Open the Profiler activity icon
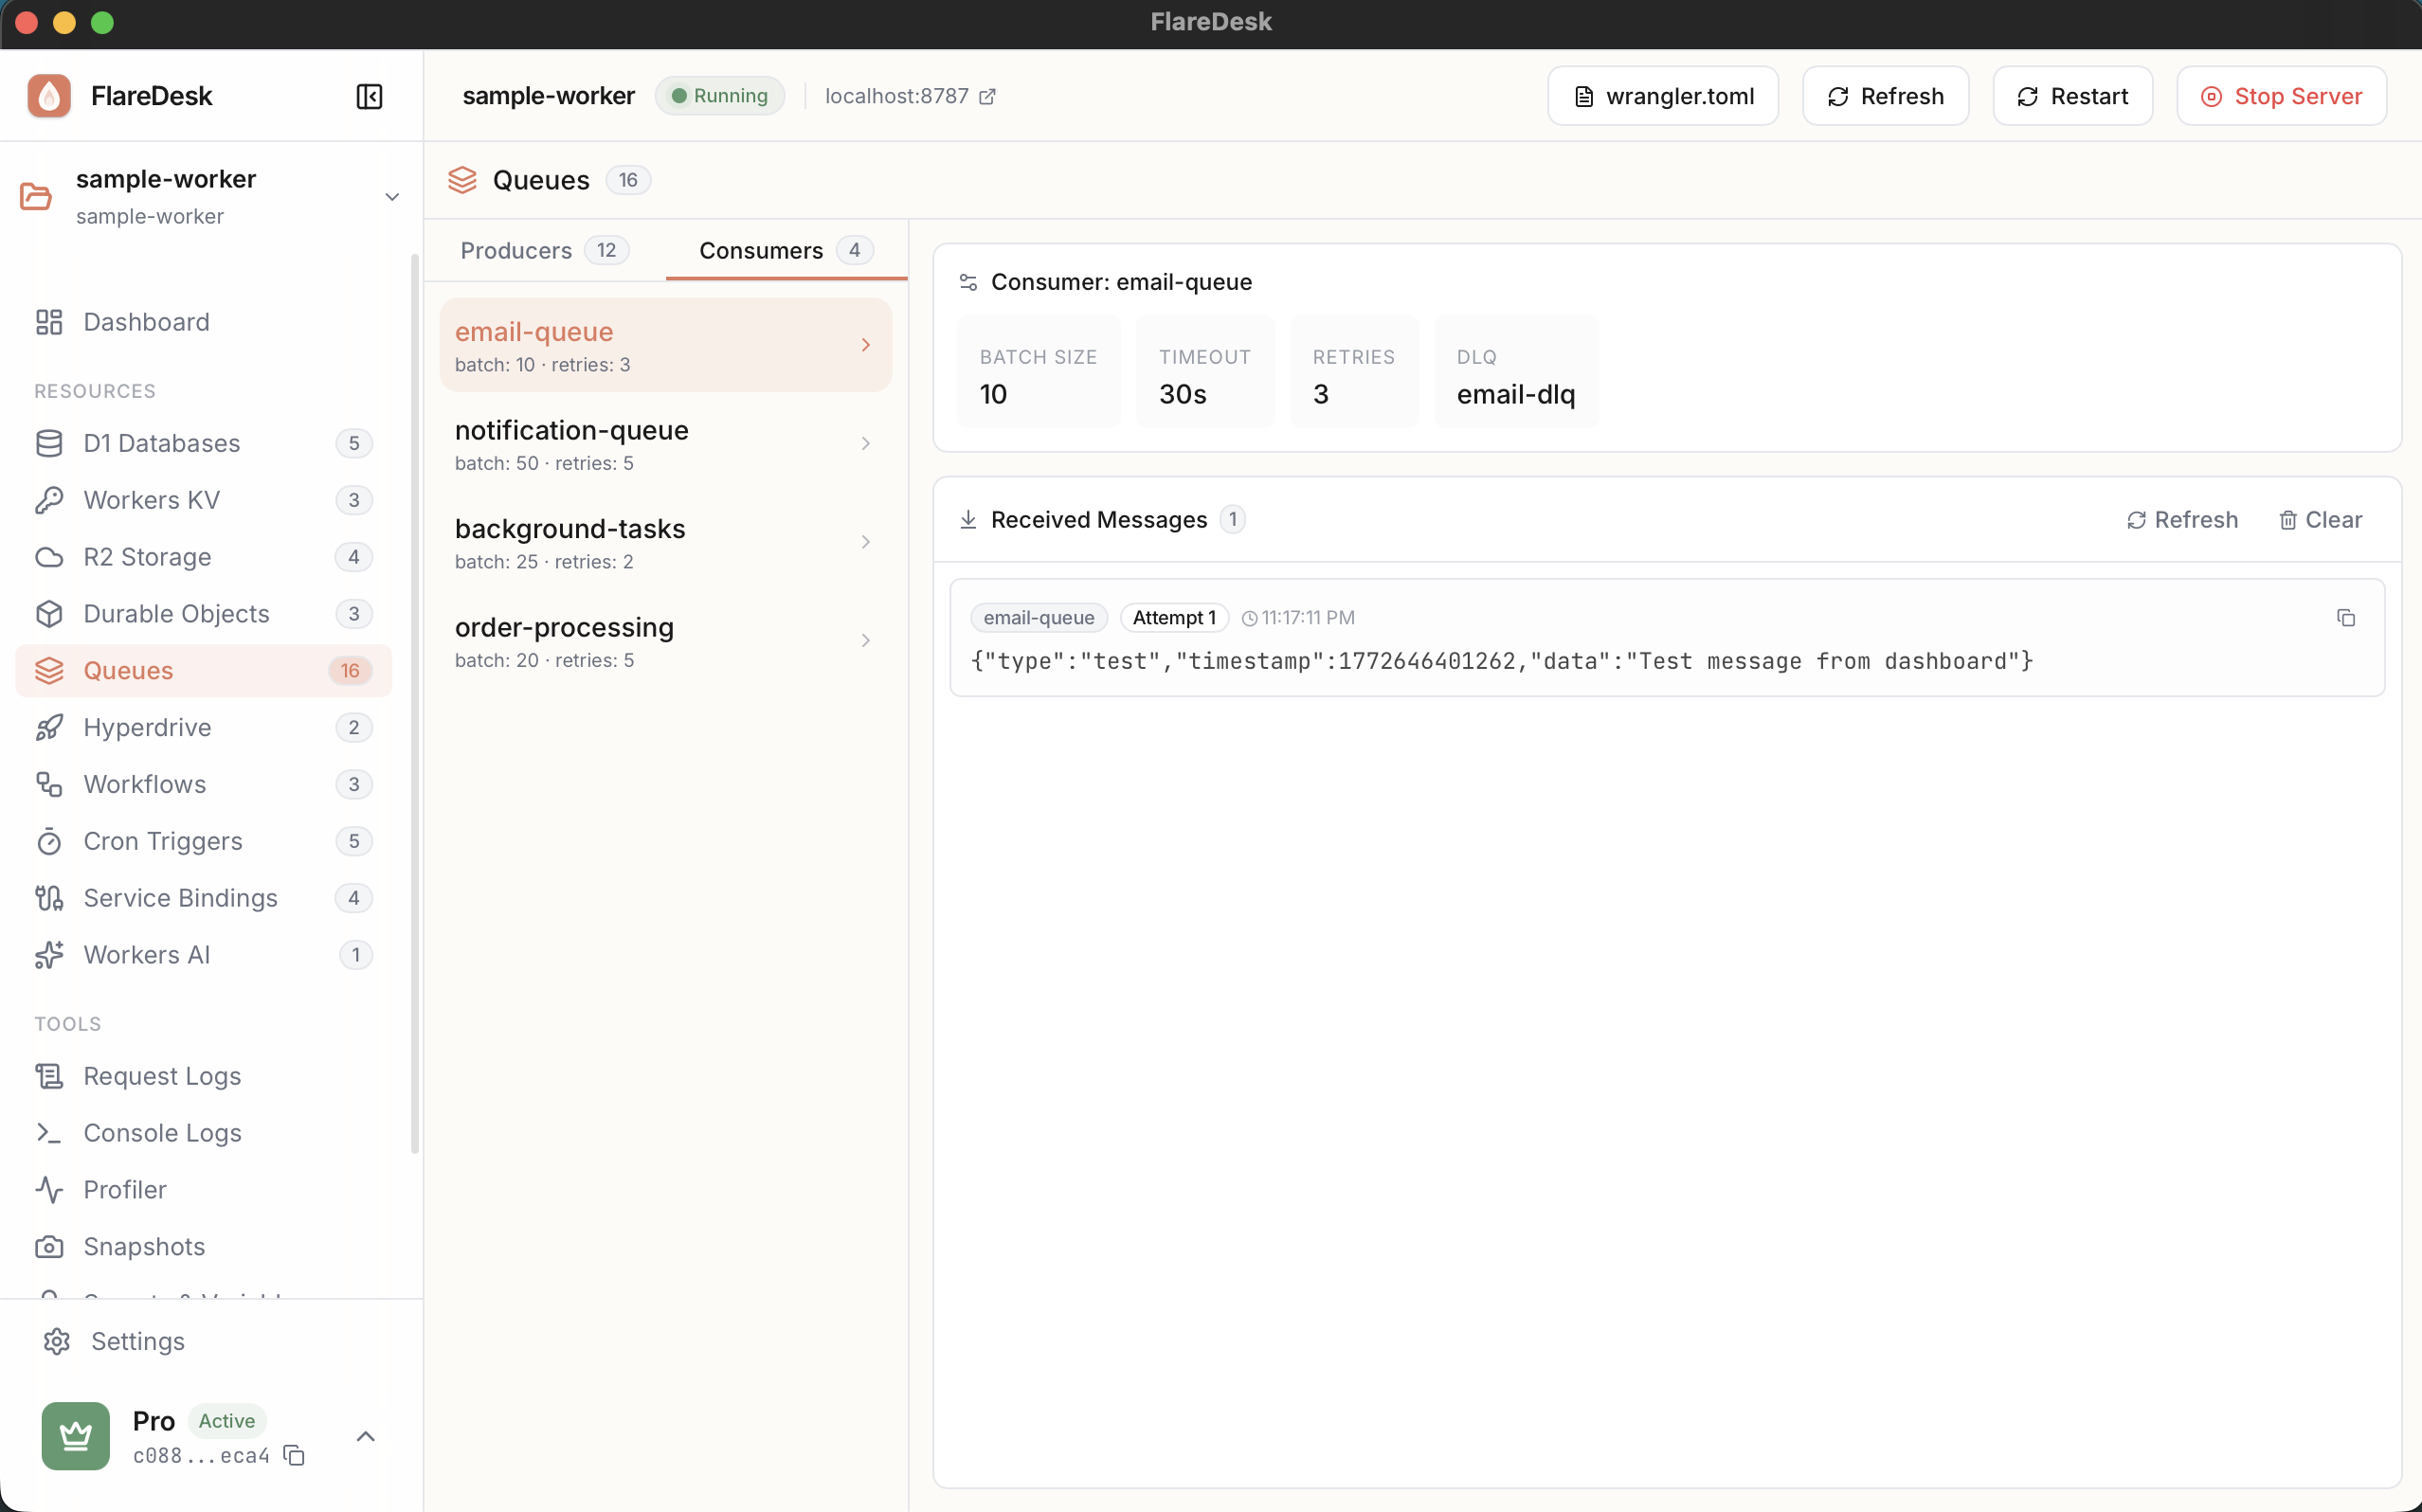This screenshot has width=2422, height=1512. pos(49,1190)
